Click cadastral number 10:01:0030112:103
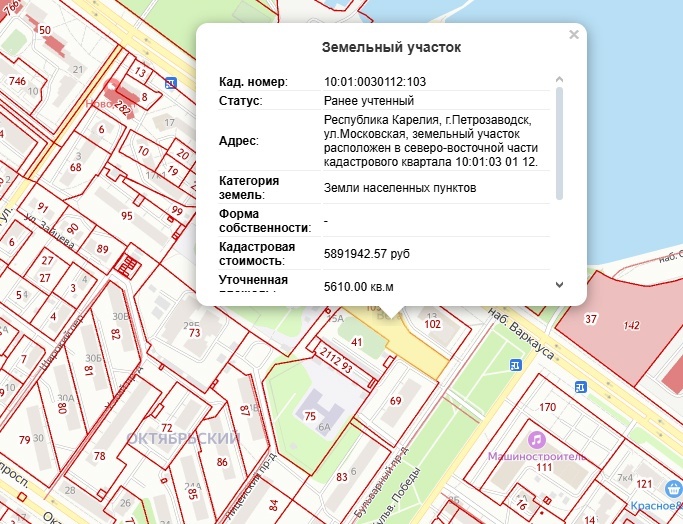Screen dimensions: 683x524 click(375, 81)
